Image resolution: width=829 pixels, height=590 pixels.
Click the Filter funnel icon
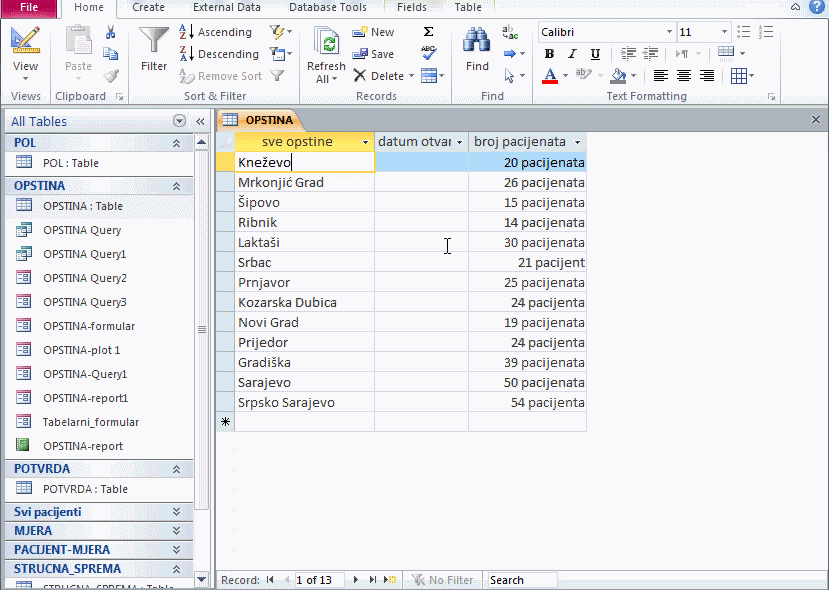click(154, 41)
